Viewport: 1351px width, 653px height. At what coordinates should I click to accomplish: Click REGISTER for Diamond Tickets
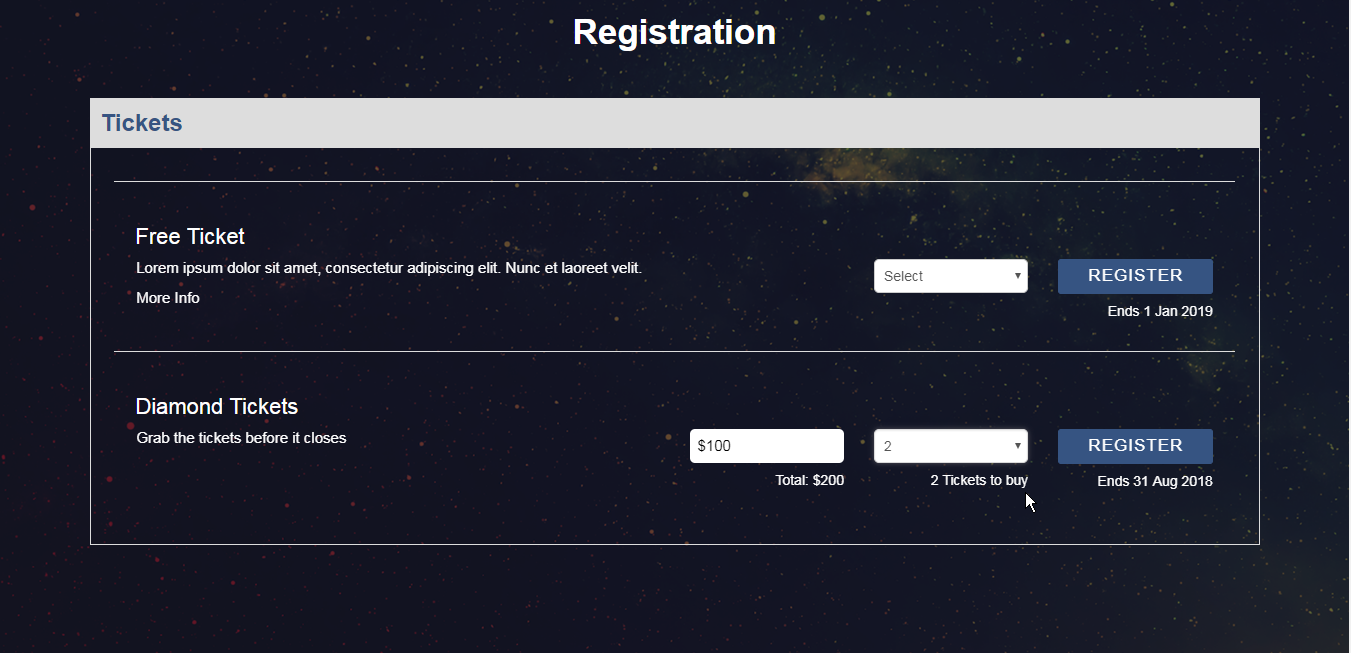pos(1135,446)
